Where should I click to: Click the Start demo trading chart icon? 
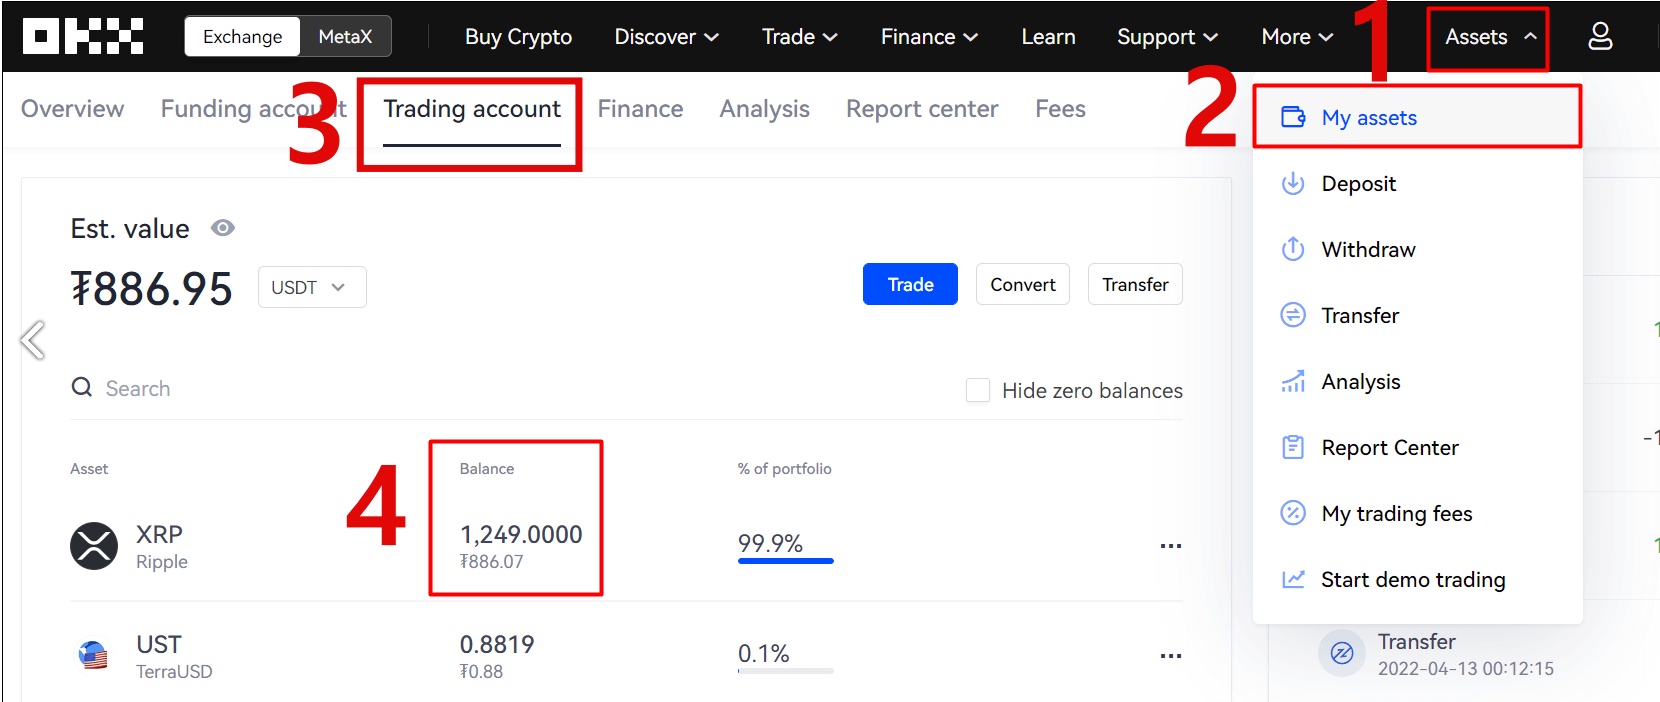(x=1293, y=579)
